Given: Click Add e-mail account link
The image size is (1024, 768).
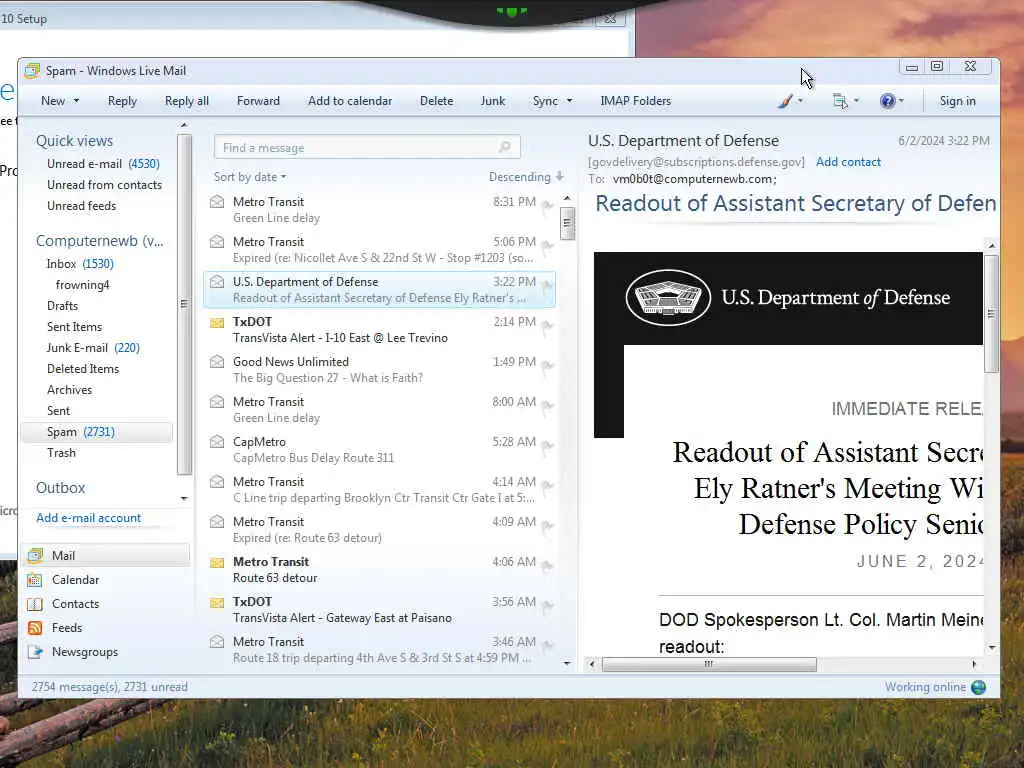Looking at the screenshot, I should (x=89, y=518).
